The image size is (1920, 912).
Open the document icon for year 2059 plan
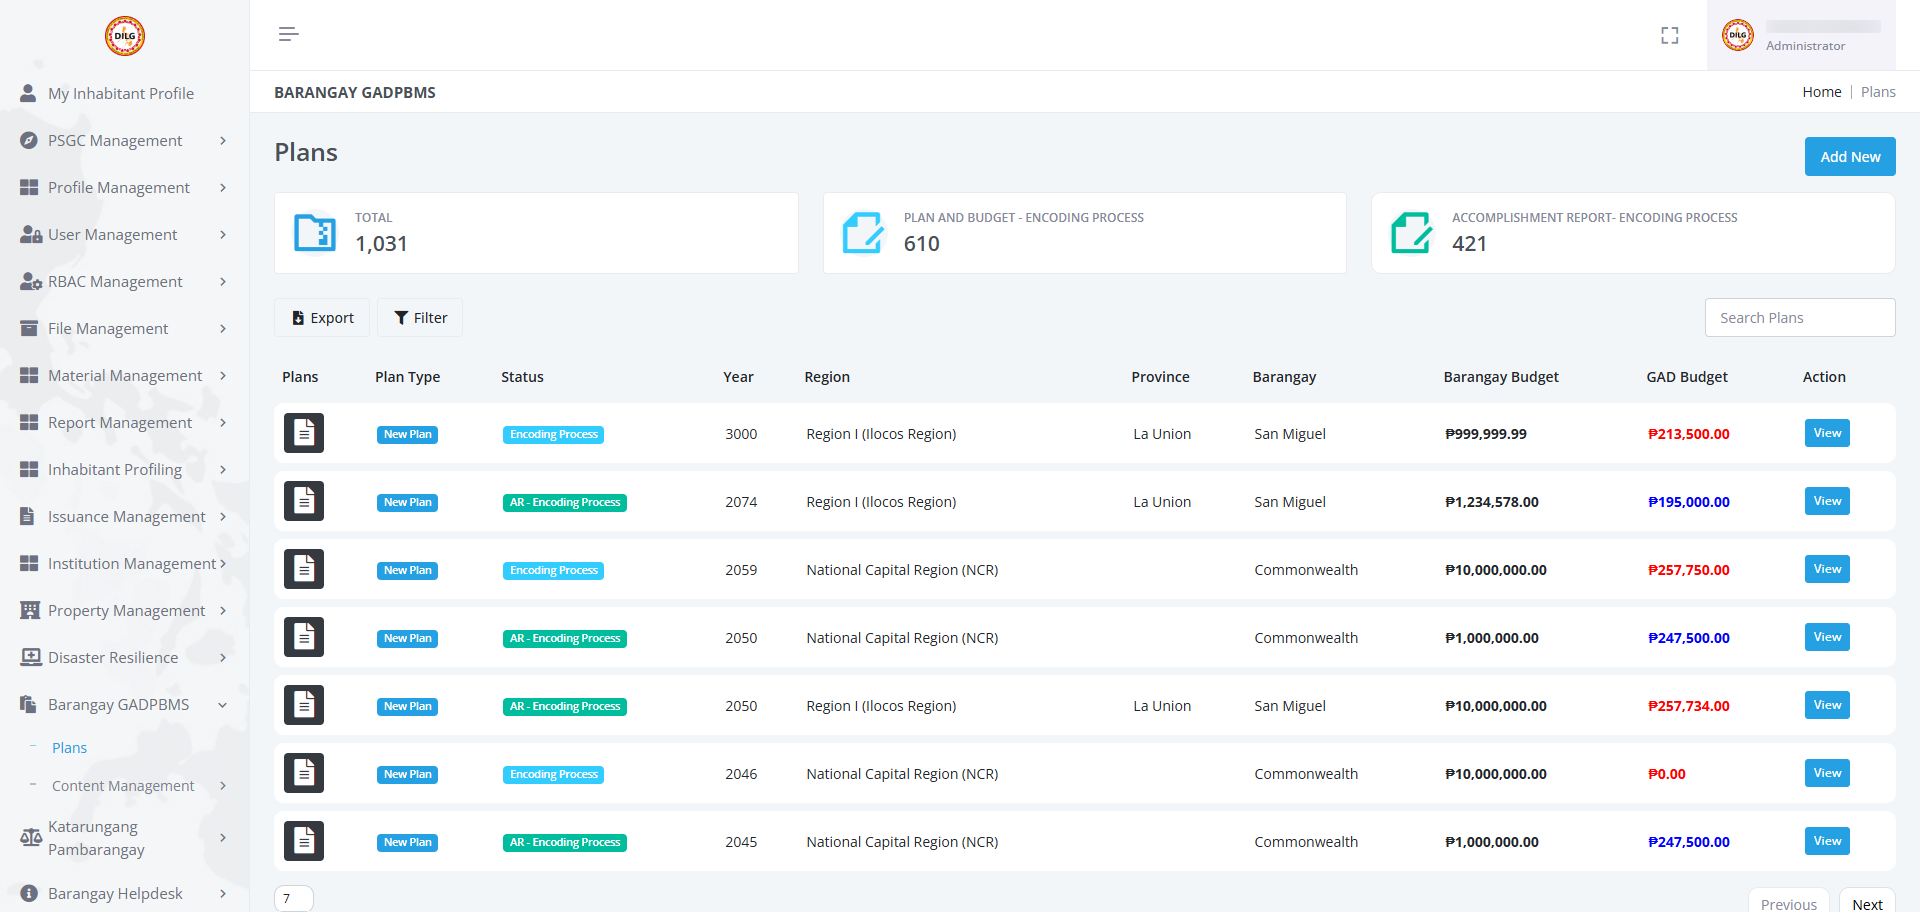click(x=304, y=569)
